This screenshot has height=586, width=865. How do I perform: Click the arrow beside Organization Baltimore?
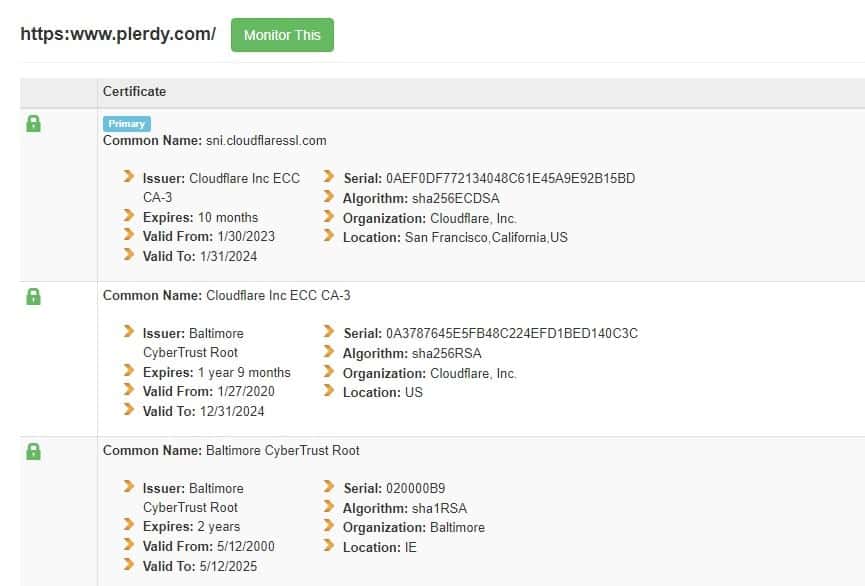point(329,526)
